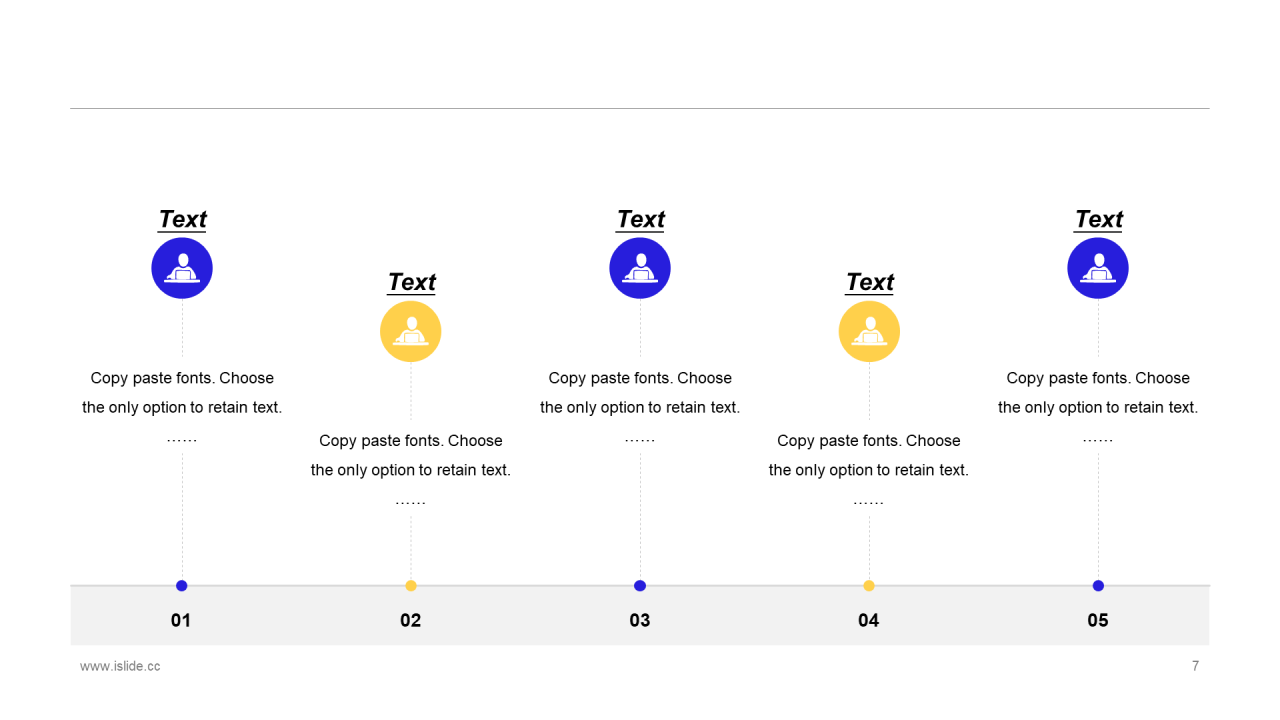1280x720 pixels.
Task: Select the yellow person icon above step 04
Action: 869,331
